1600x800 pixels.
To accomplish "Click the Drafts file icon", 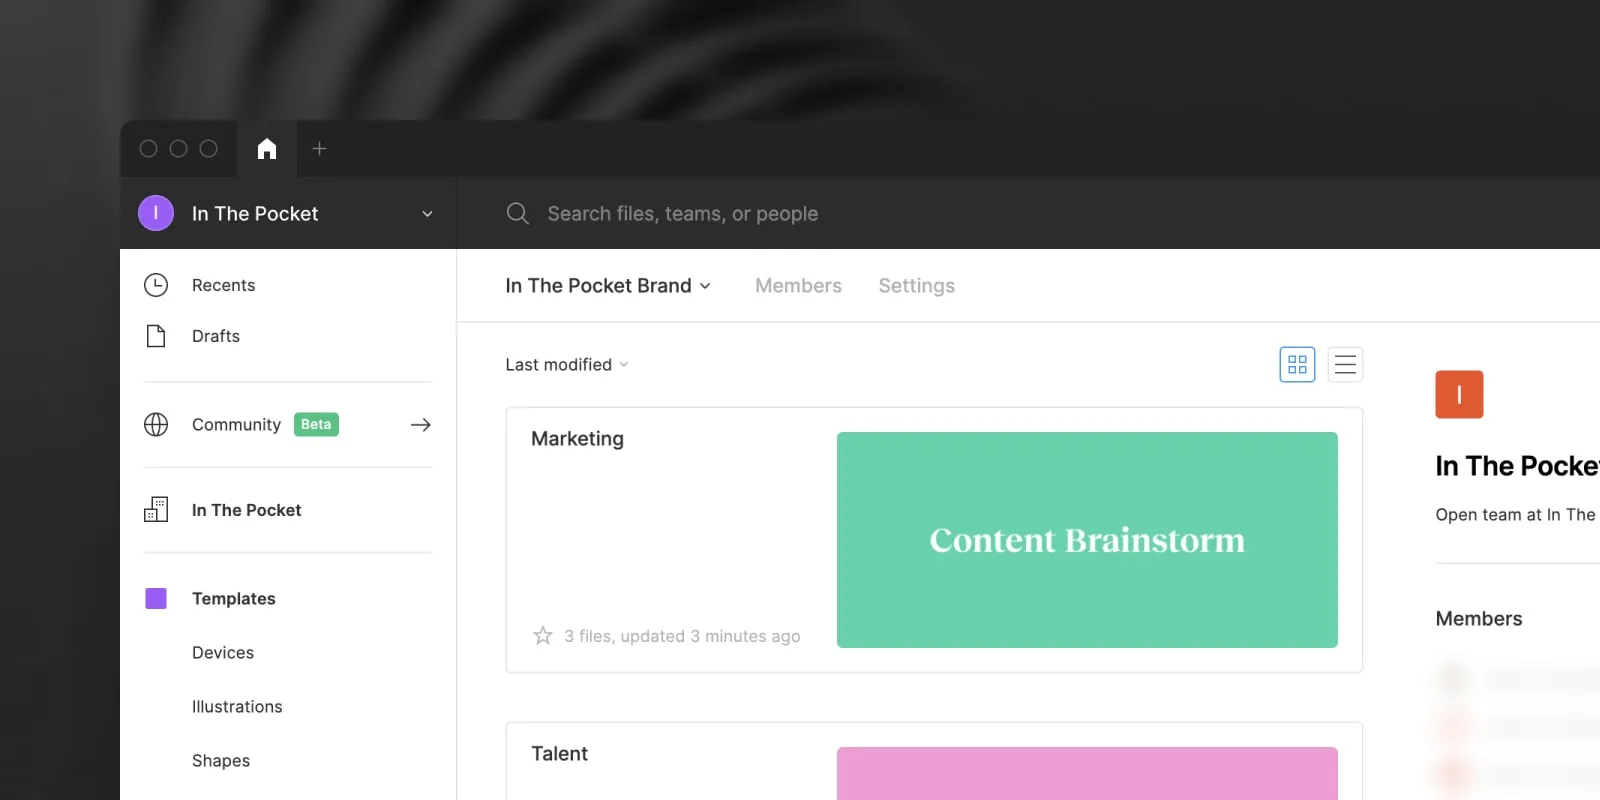I will pos(156,336).
